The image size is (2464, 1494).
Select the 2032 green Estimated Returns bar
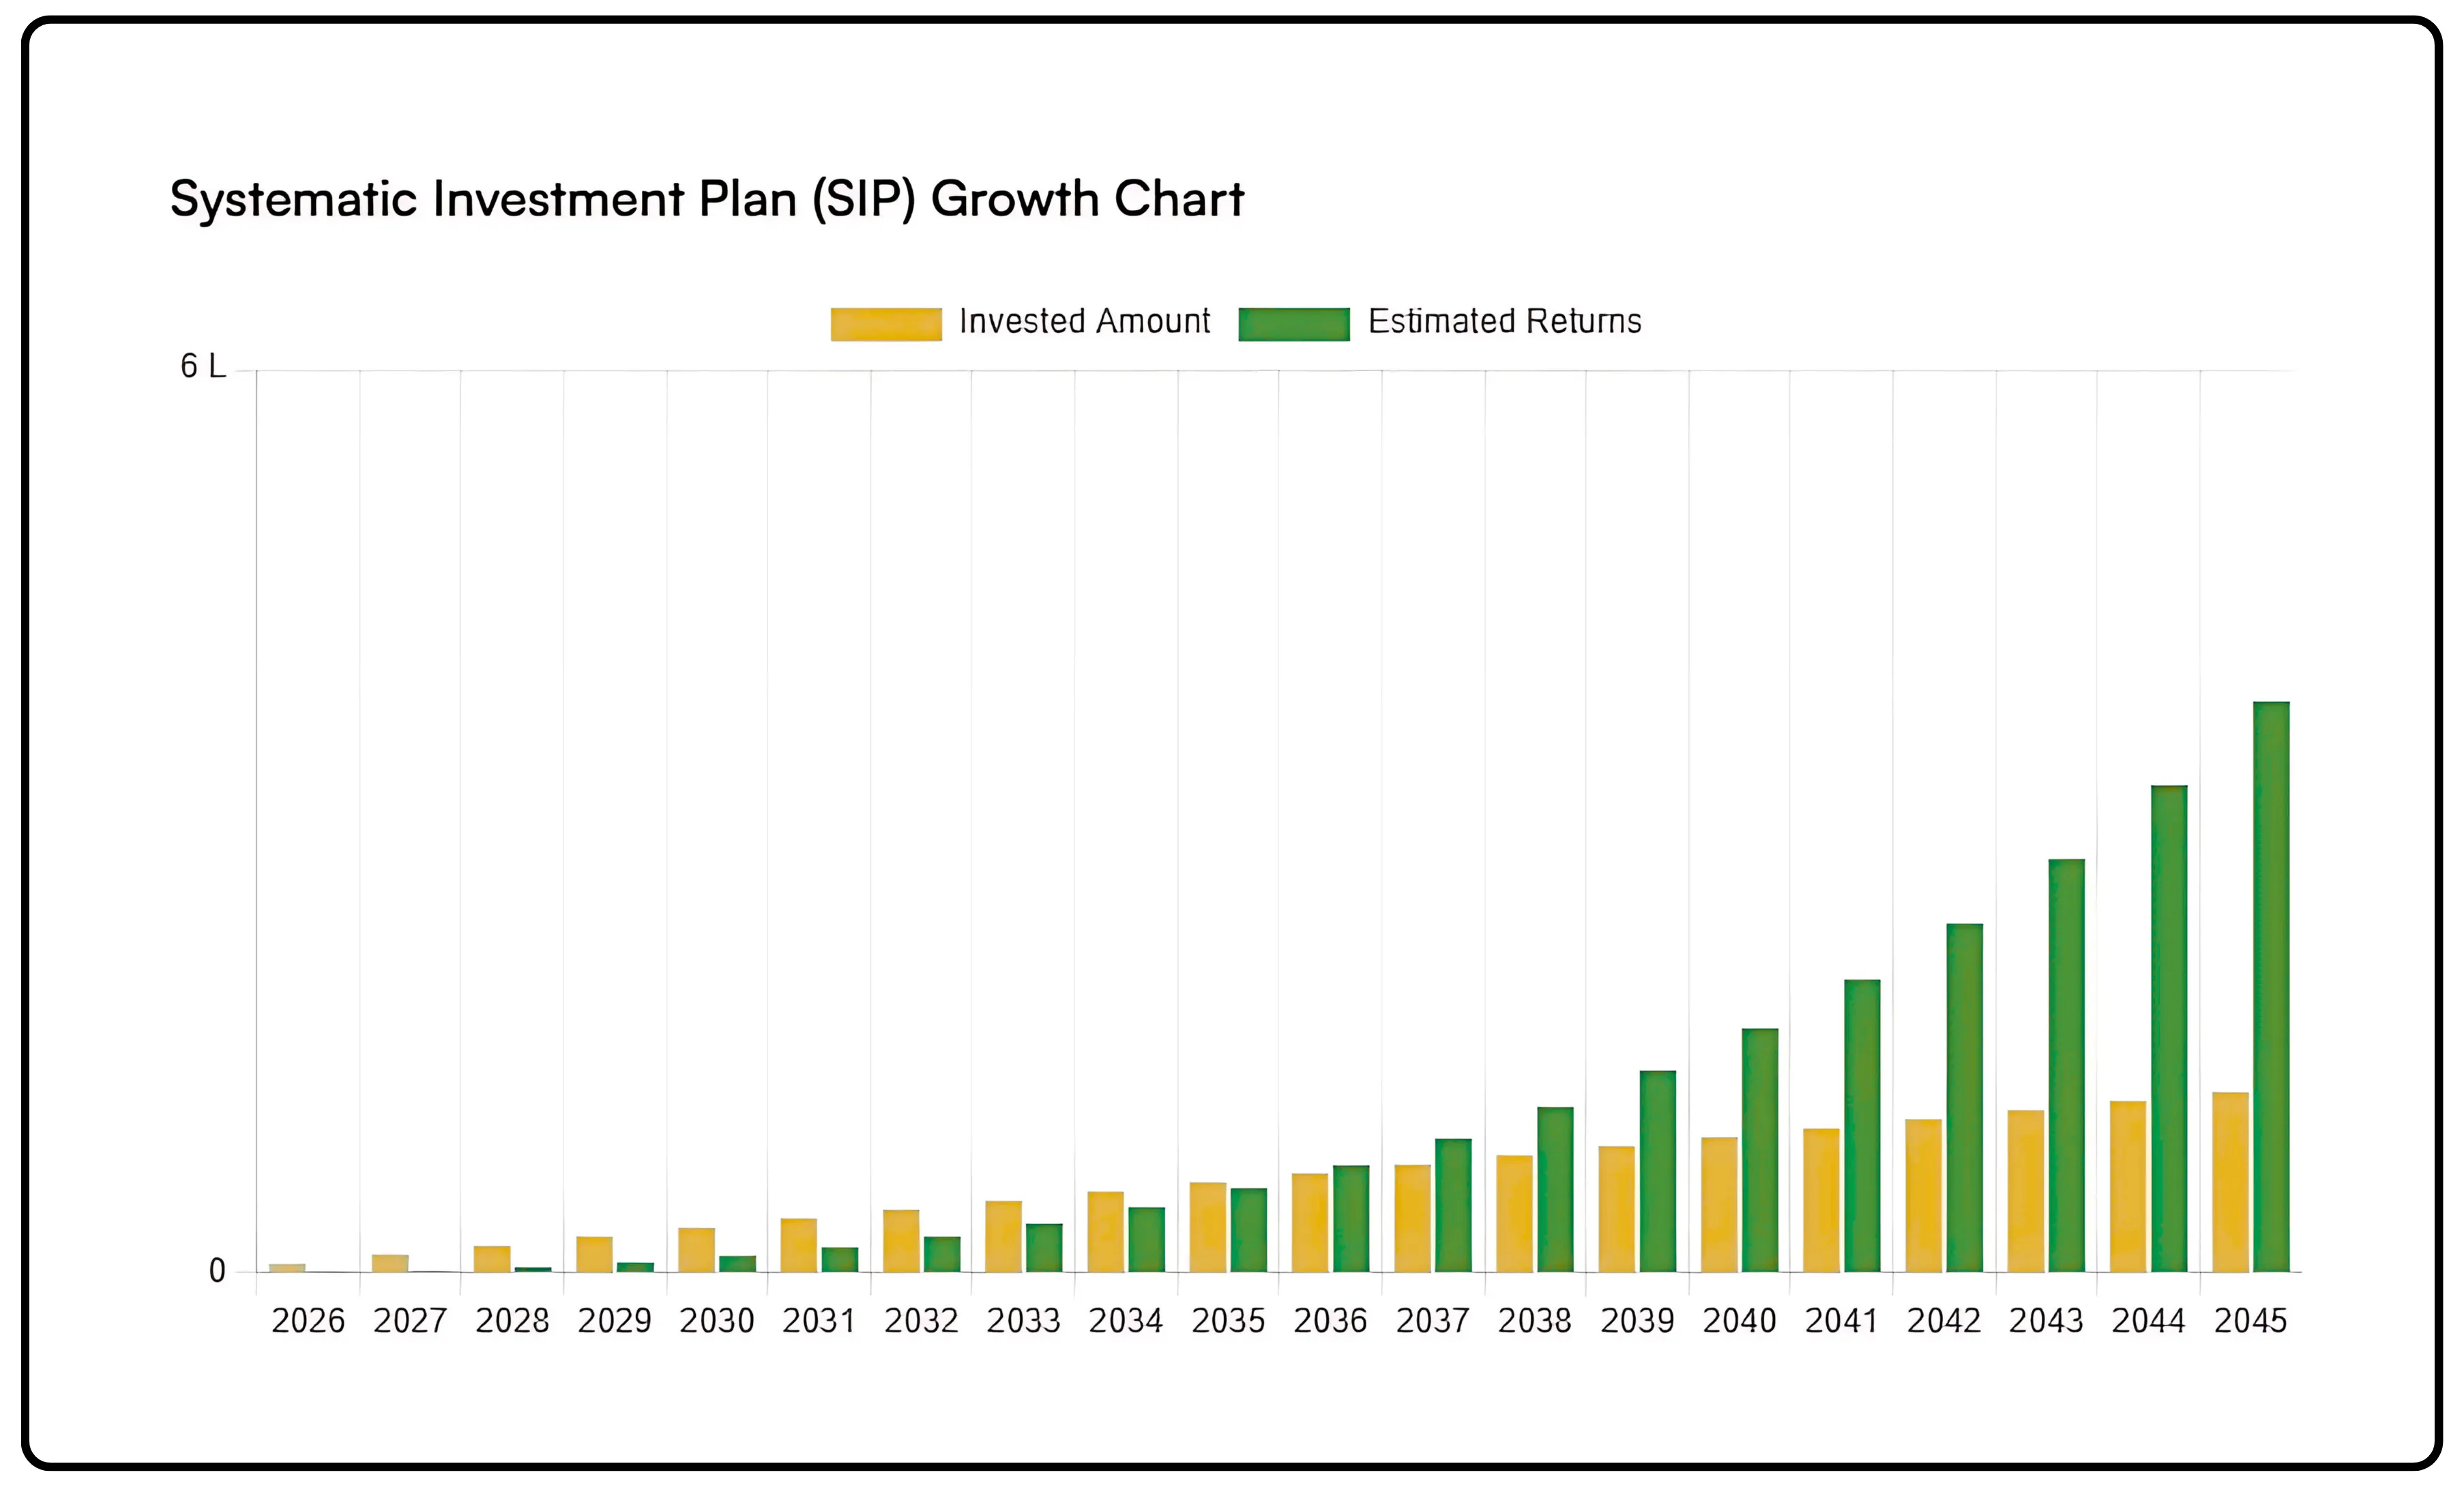(942, 1254)
